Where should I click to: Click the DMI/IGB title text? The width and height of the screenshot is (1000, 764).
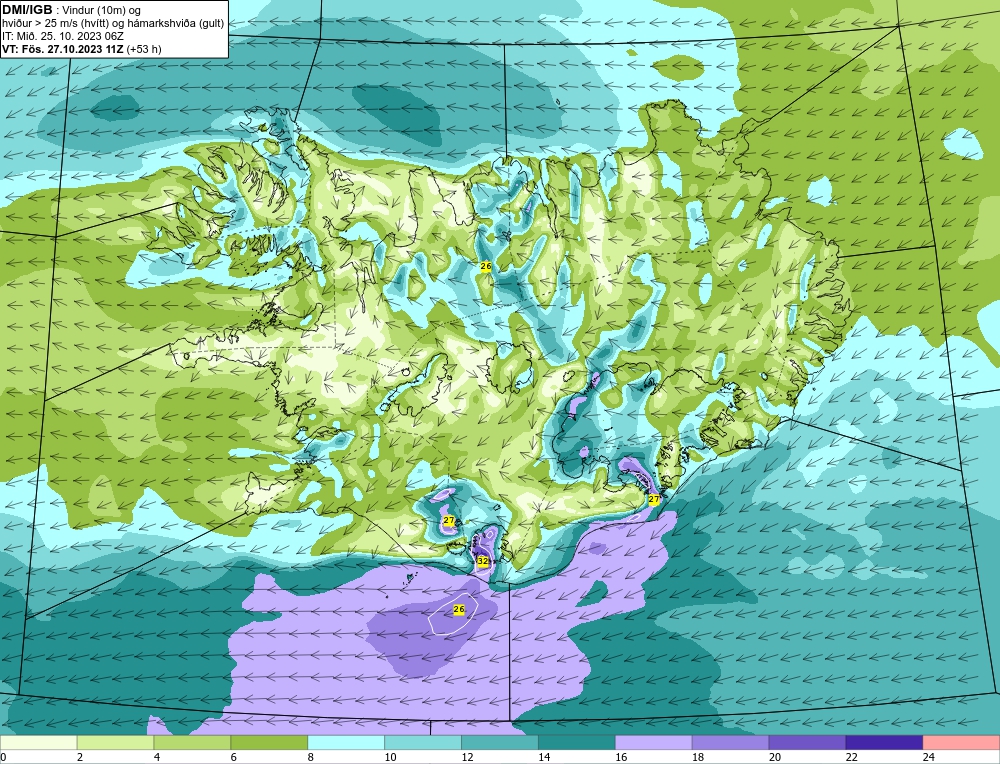click(27, 10)
